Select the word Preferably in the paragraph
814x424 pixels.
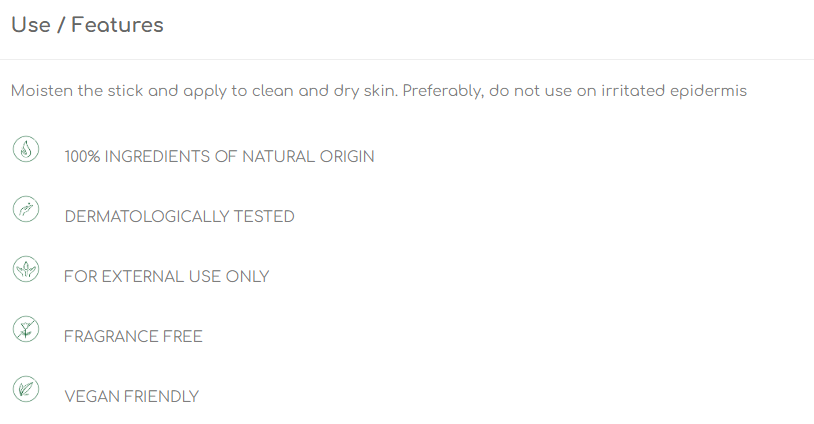443,92
